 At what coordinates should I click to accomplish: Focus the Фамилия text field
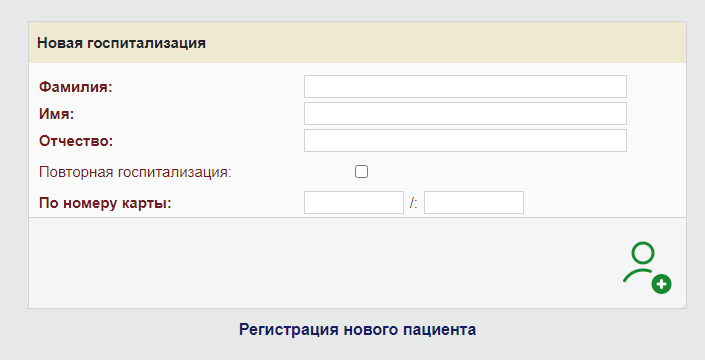point(465,86)
